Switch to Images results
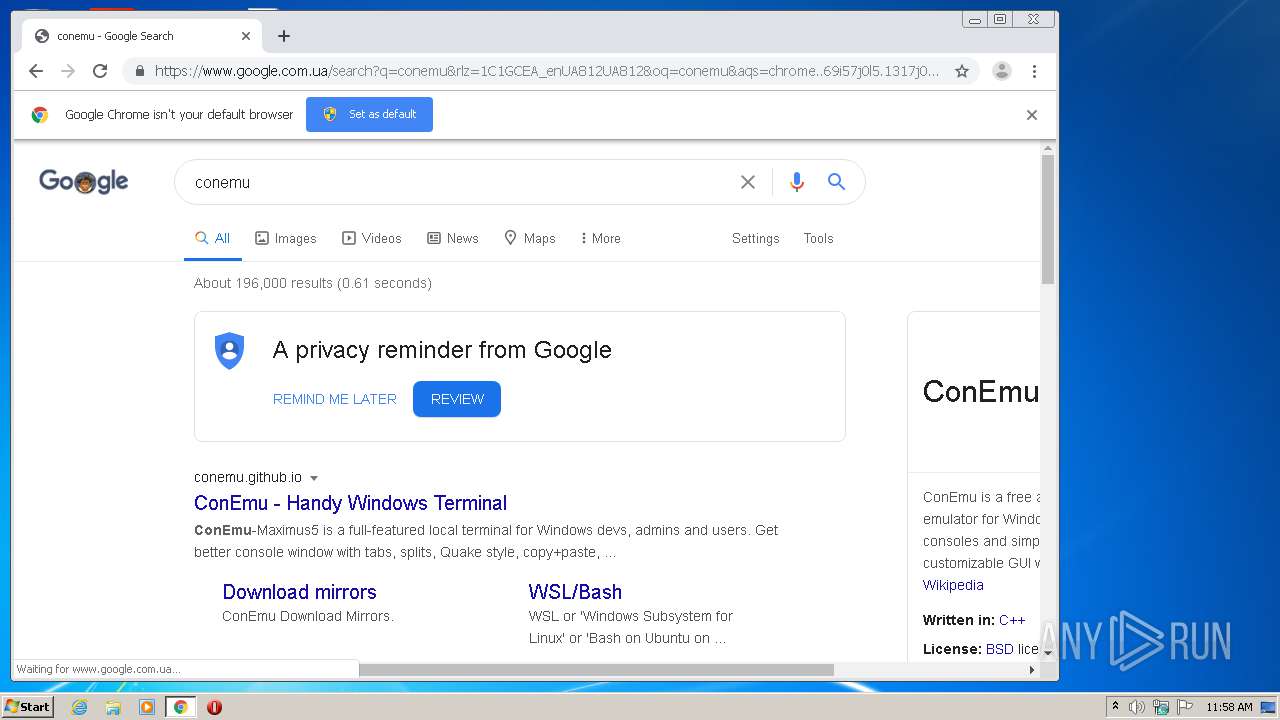This screenshot has height=720, width=1280. coord(286,238)
